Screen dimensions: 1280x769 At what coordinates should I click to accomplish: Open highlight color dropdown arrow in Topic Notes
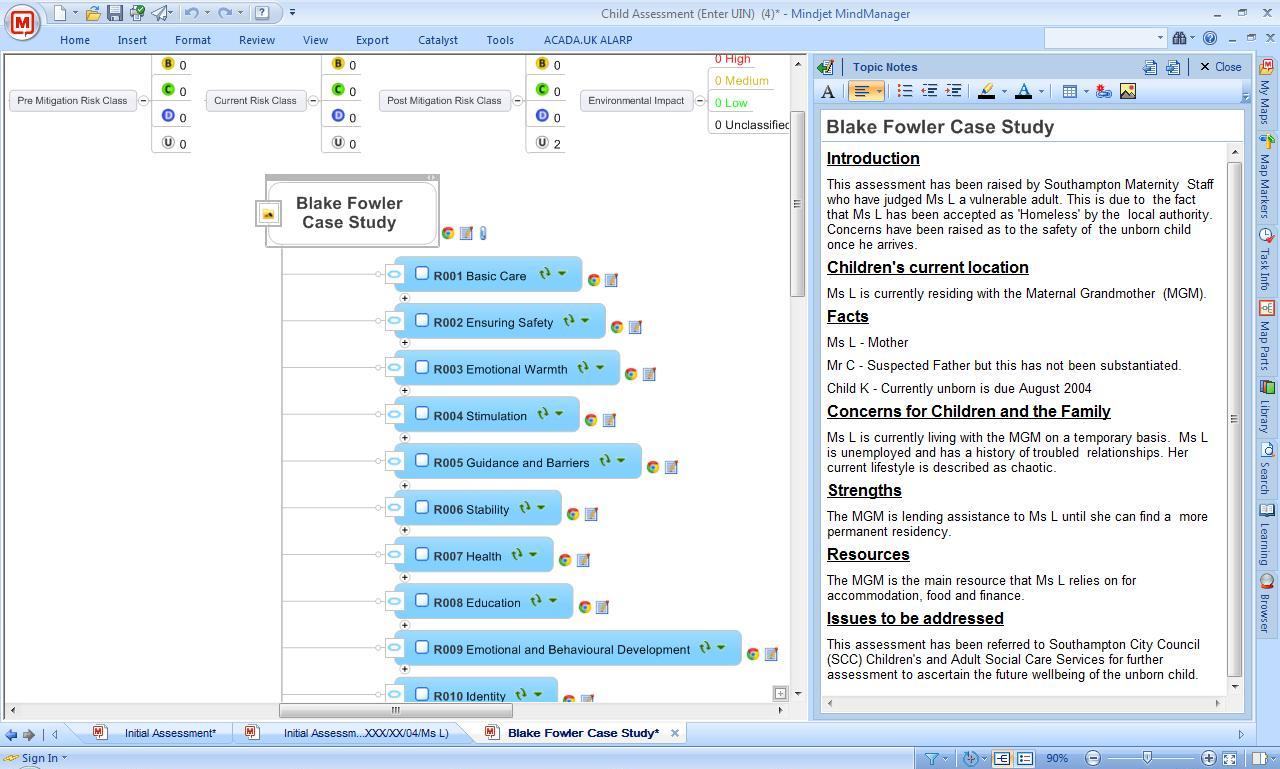[x=1004, y=91]
